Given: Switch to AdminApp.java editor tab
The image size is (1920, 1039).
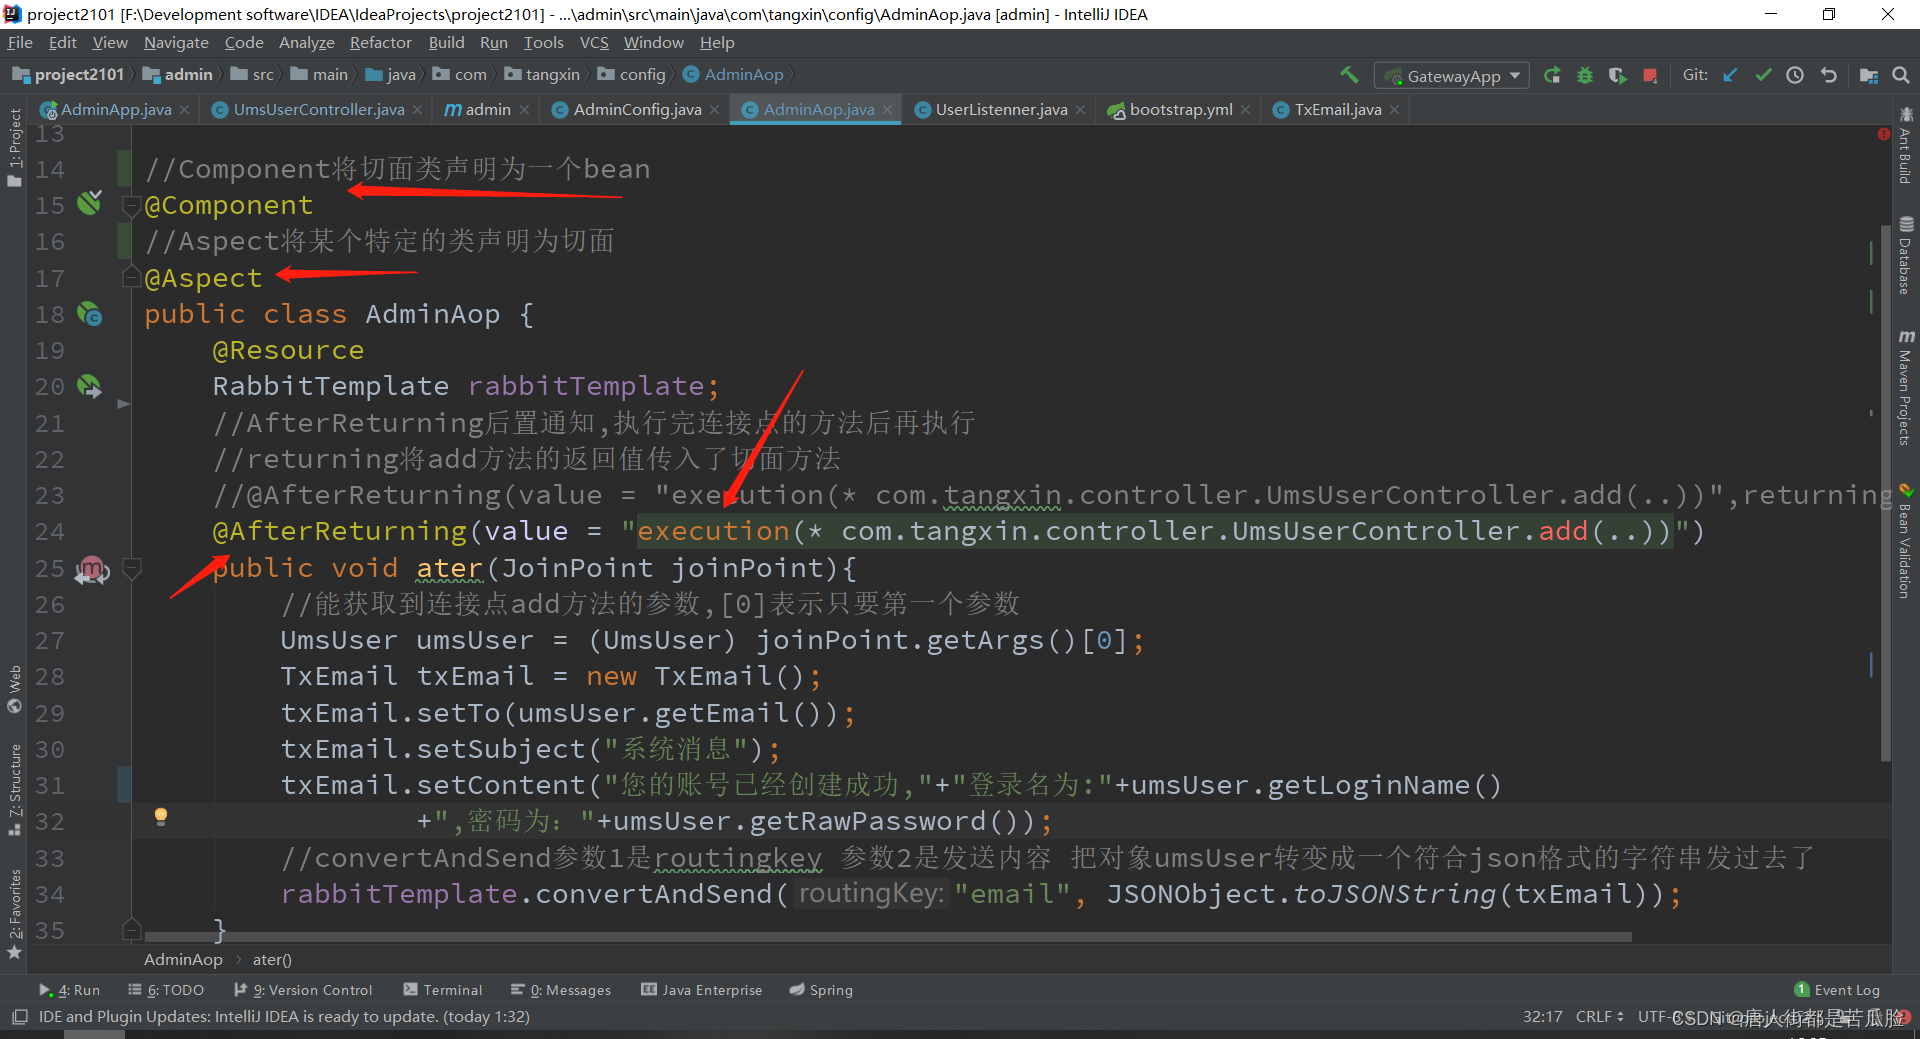Looking at the screenshot, I should point(116,110).
